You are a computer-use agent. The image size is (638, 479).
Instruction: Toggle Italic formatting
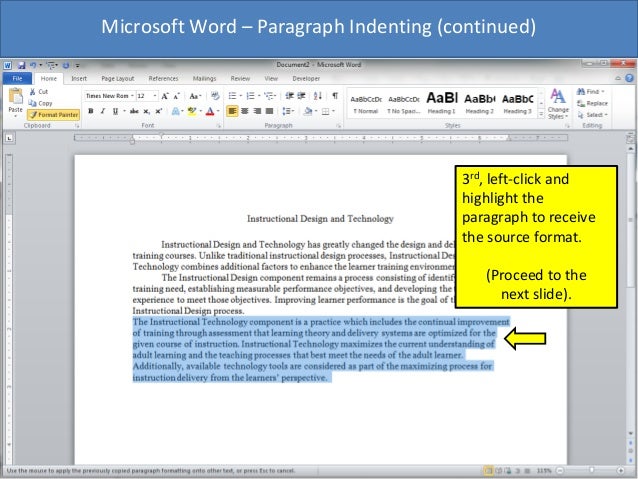point(103,111)
